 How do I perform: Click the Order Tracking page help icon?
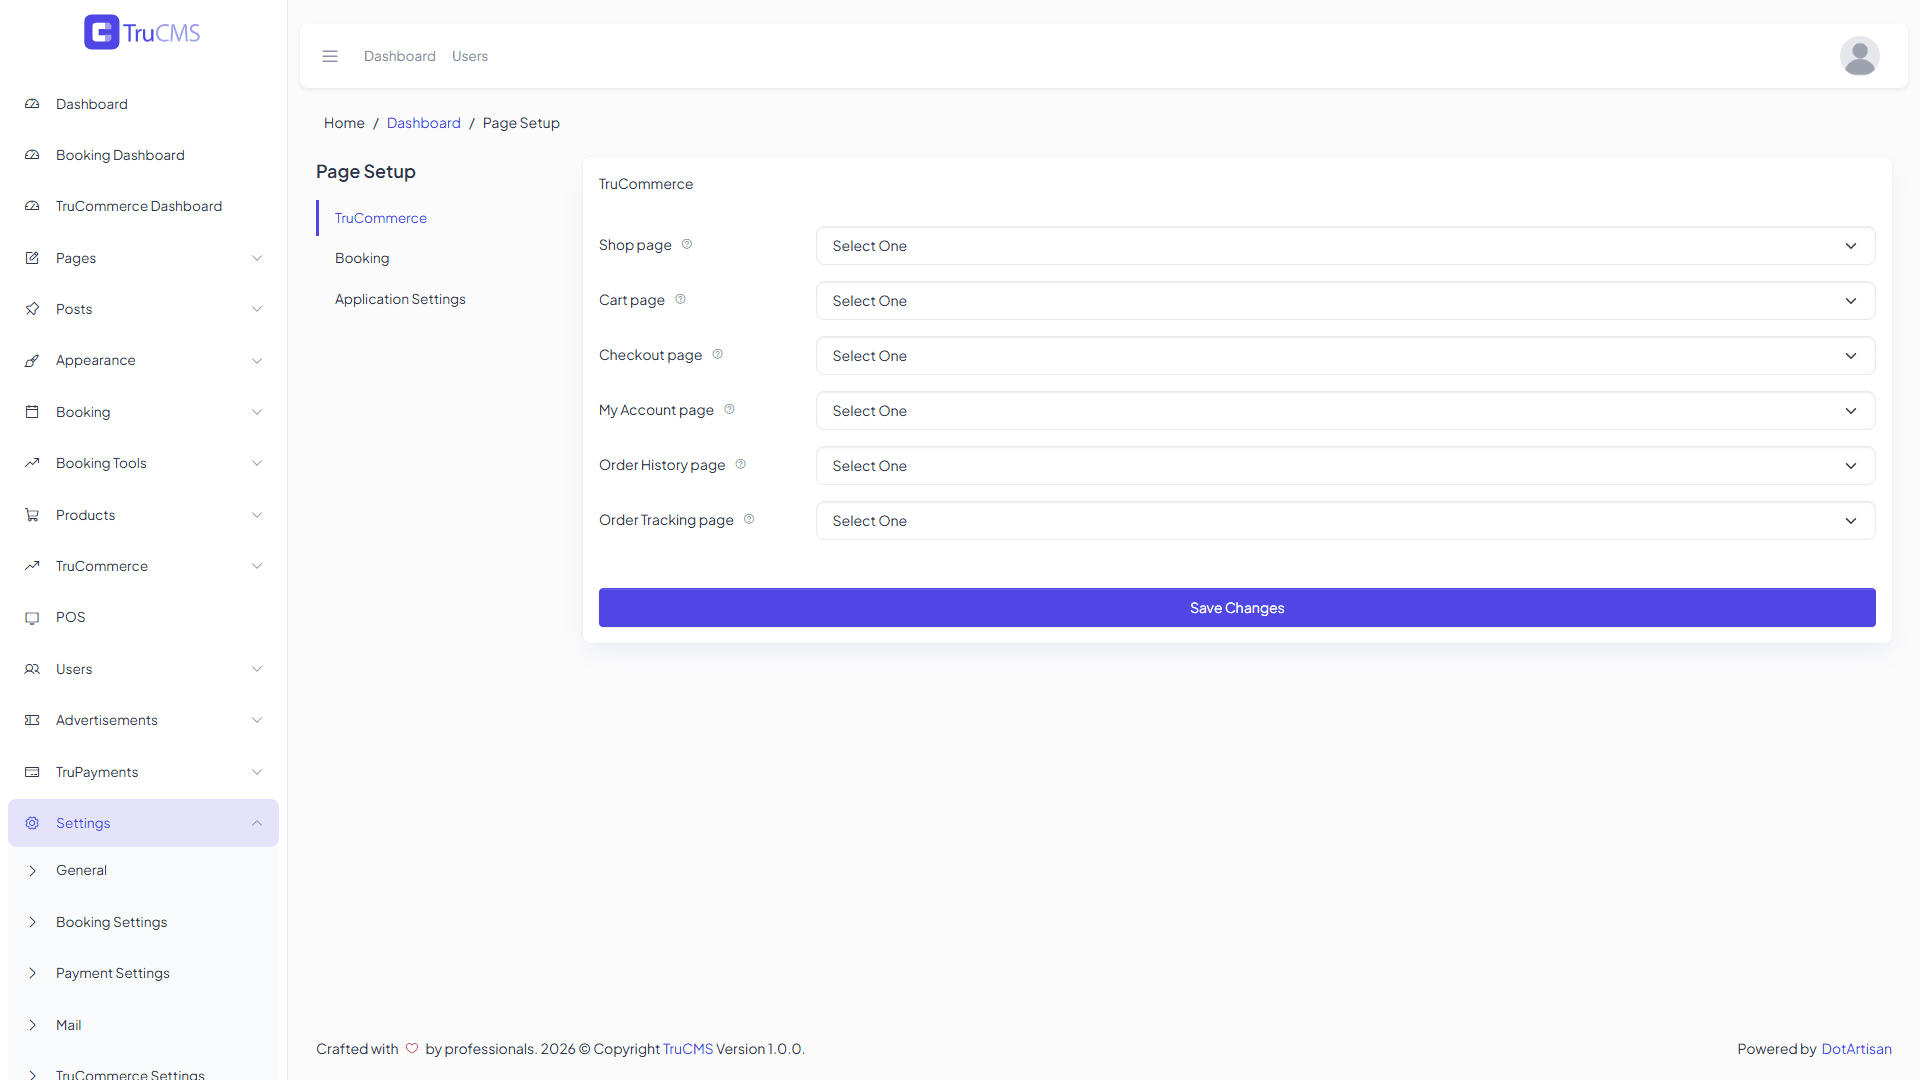[749, 519]
